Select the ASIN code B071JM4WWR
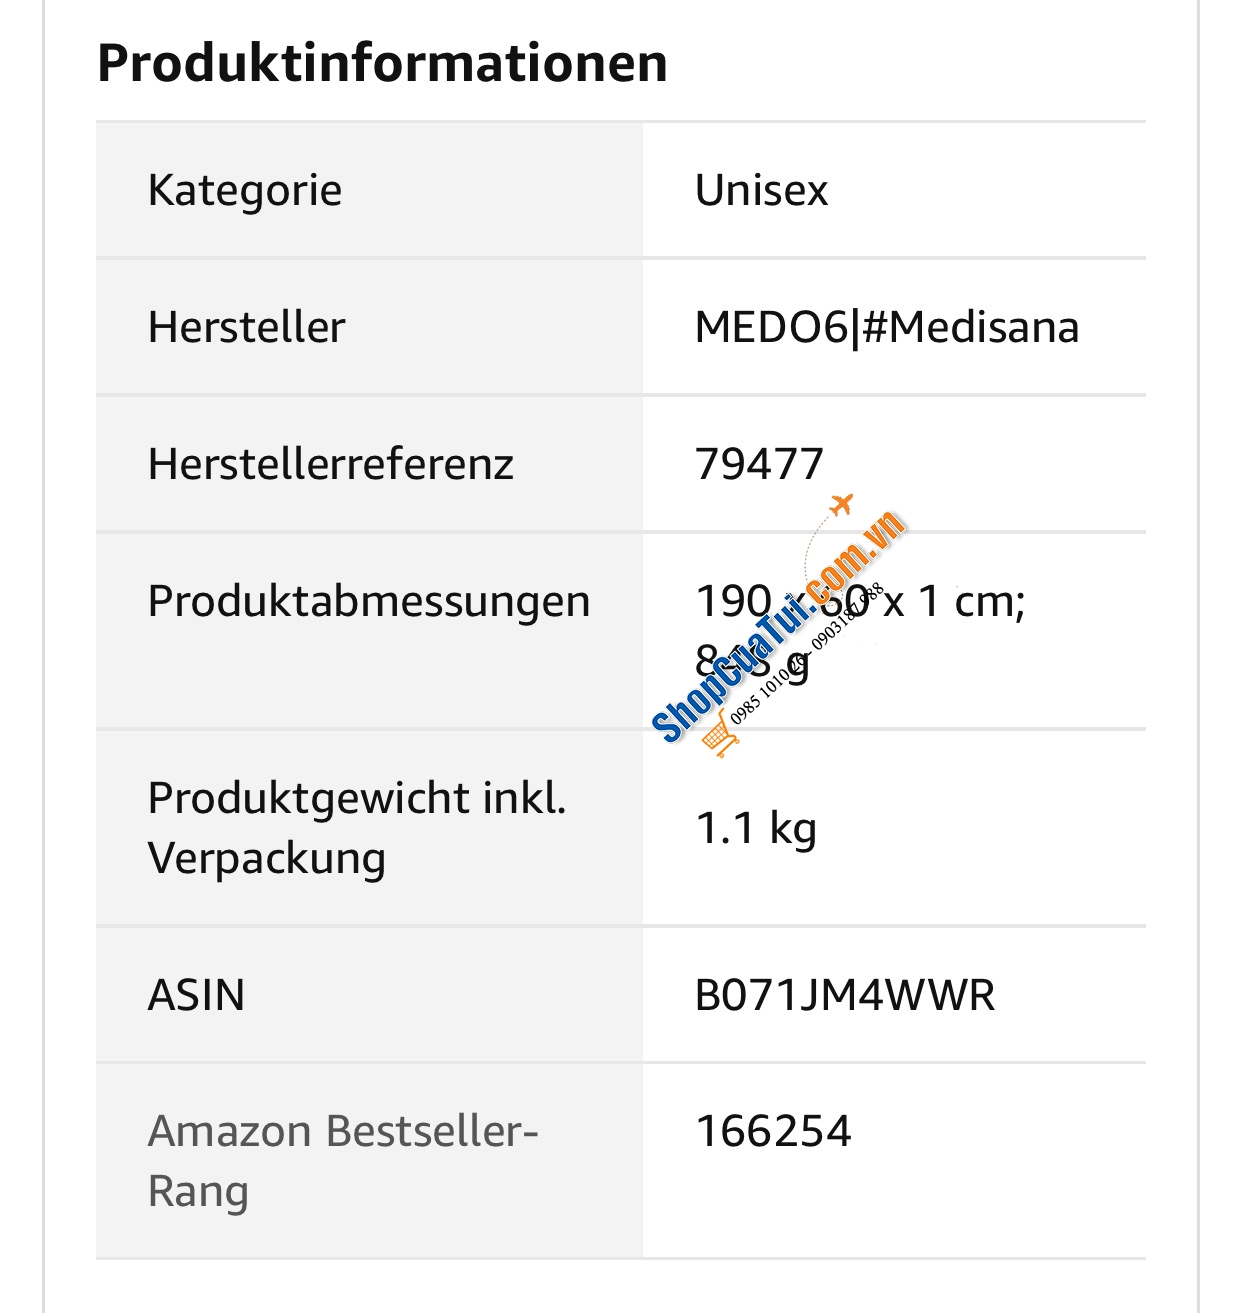Screen dimensions: 1242x1313 coord(844,995)
